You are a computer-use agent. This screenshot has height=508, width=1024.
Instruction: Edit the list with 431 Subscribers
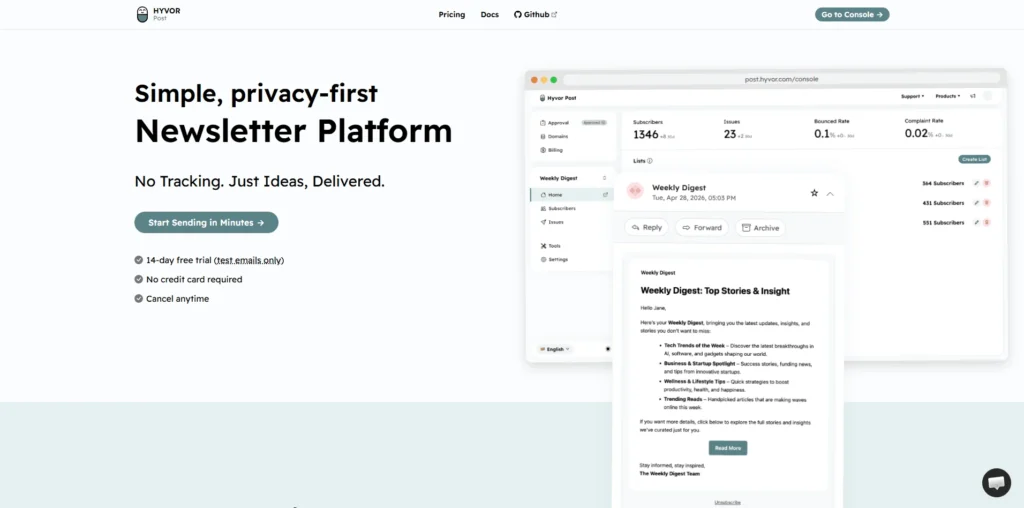[x=976, y=203]
